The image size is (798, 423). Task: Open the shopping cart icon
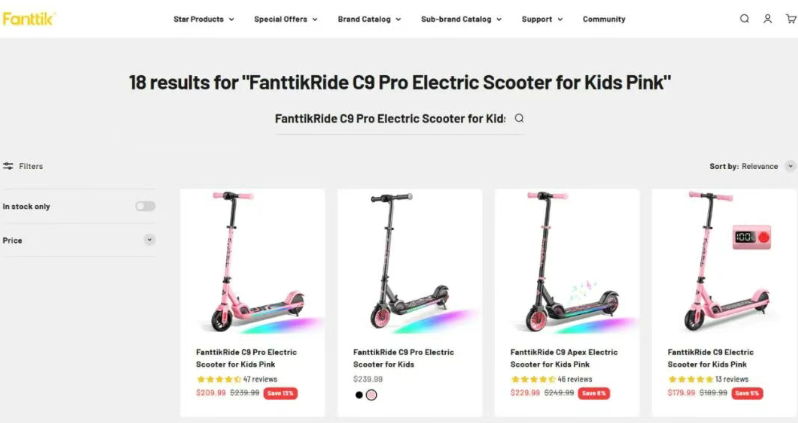[x=791, y=19]
